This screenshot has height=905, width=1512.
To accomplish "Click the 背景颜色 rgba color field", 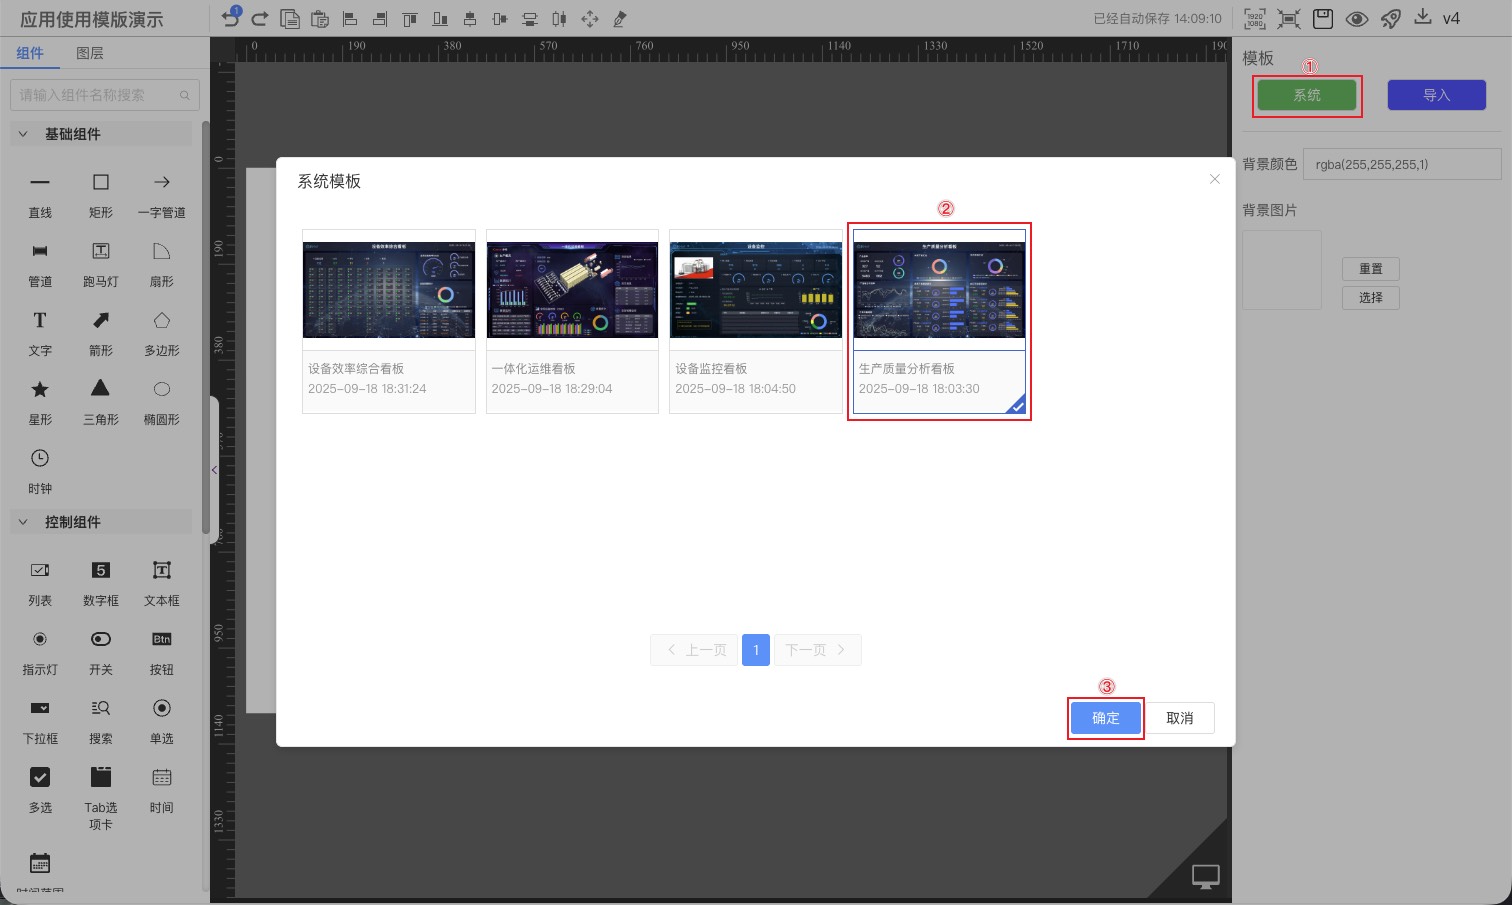I will (x=1401, y=164).
